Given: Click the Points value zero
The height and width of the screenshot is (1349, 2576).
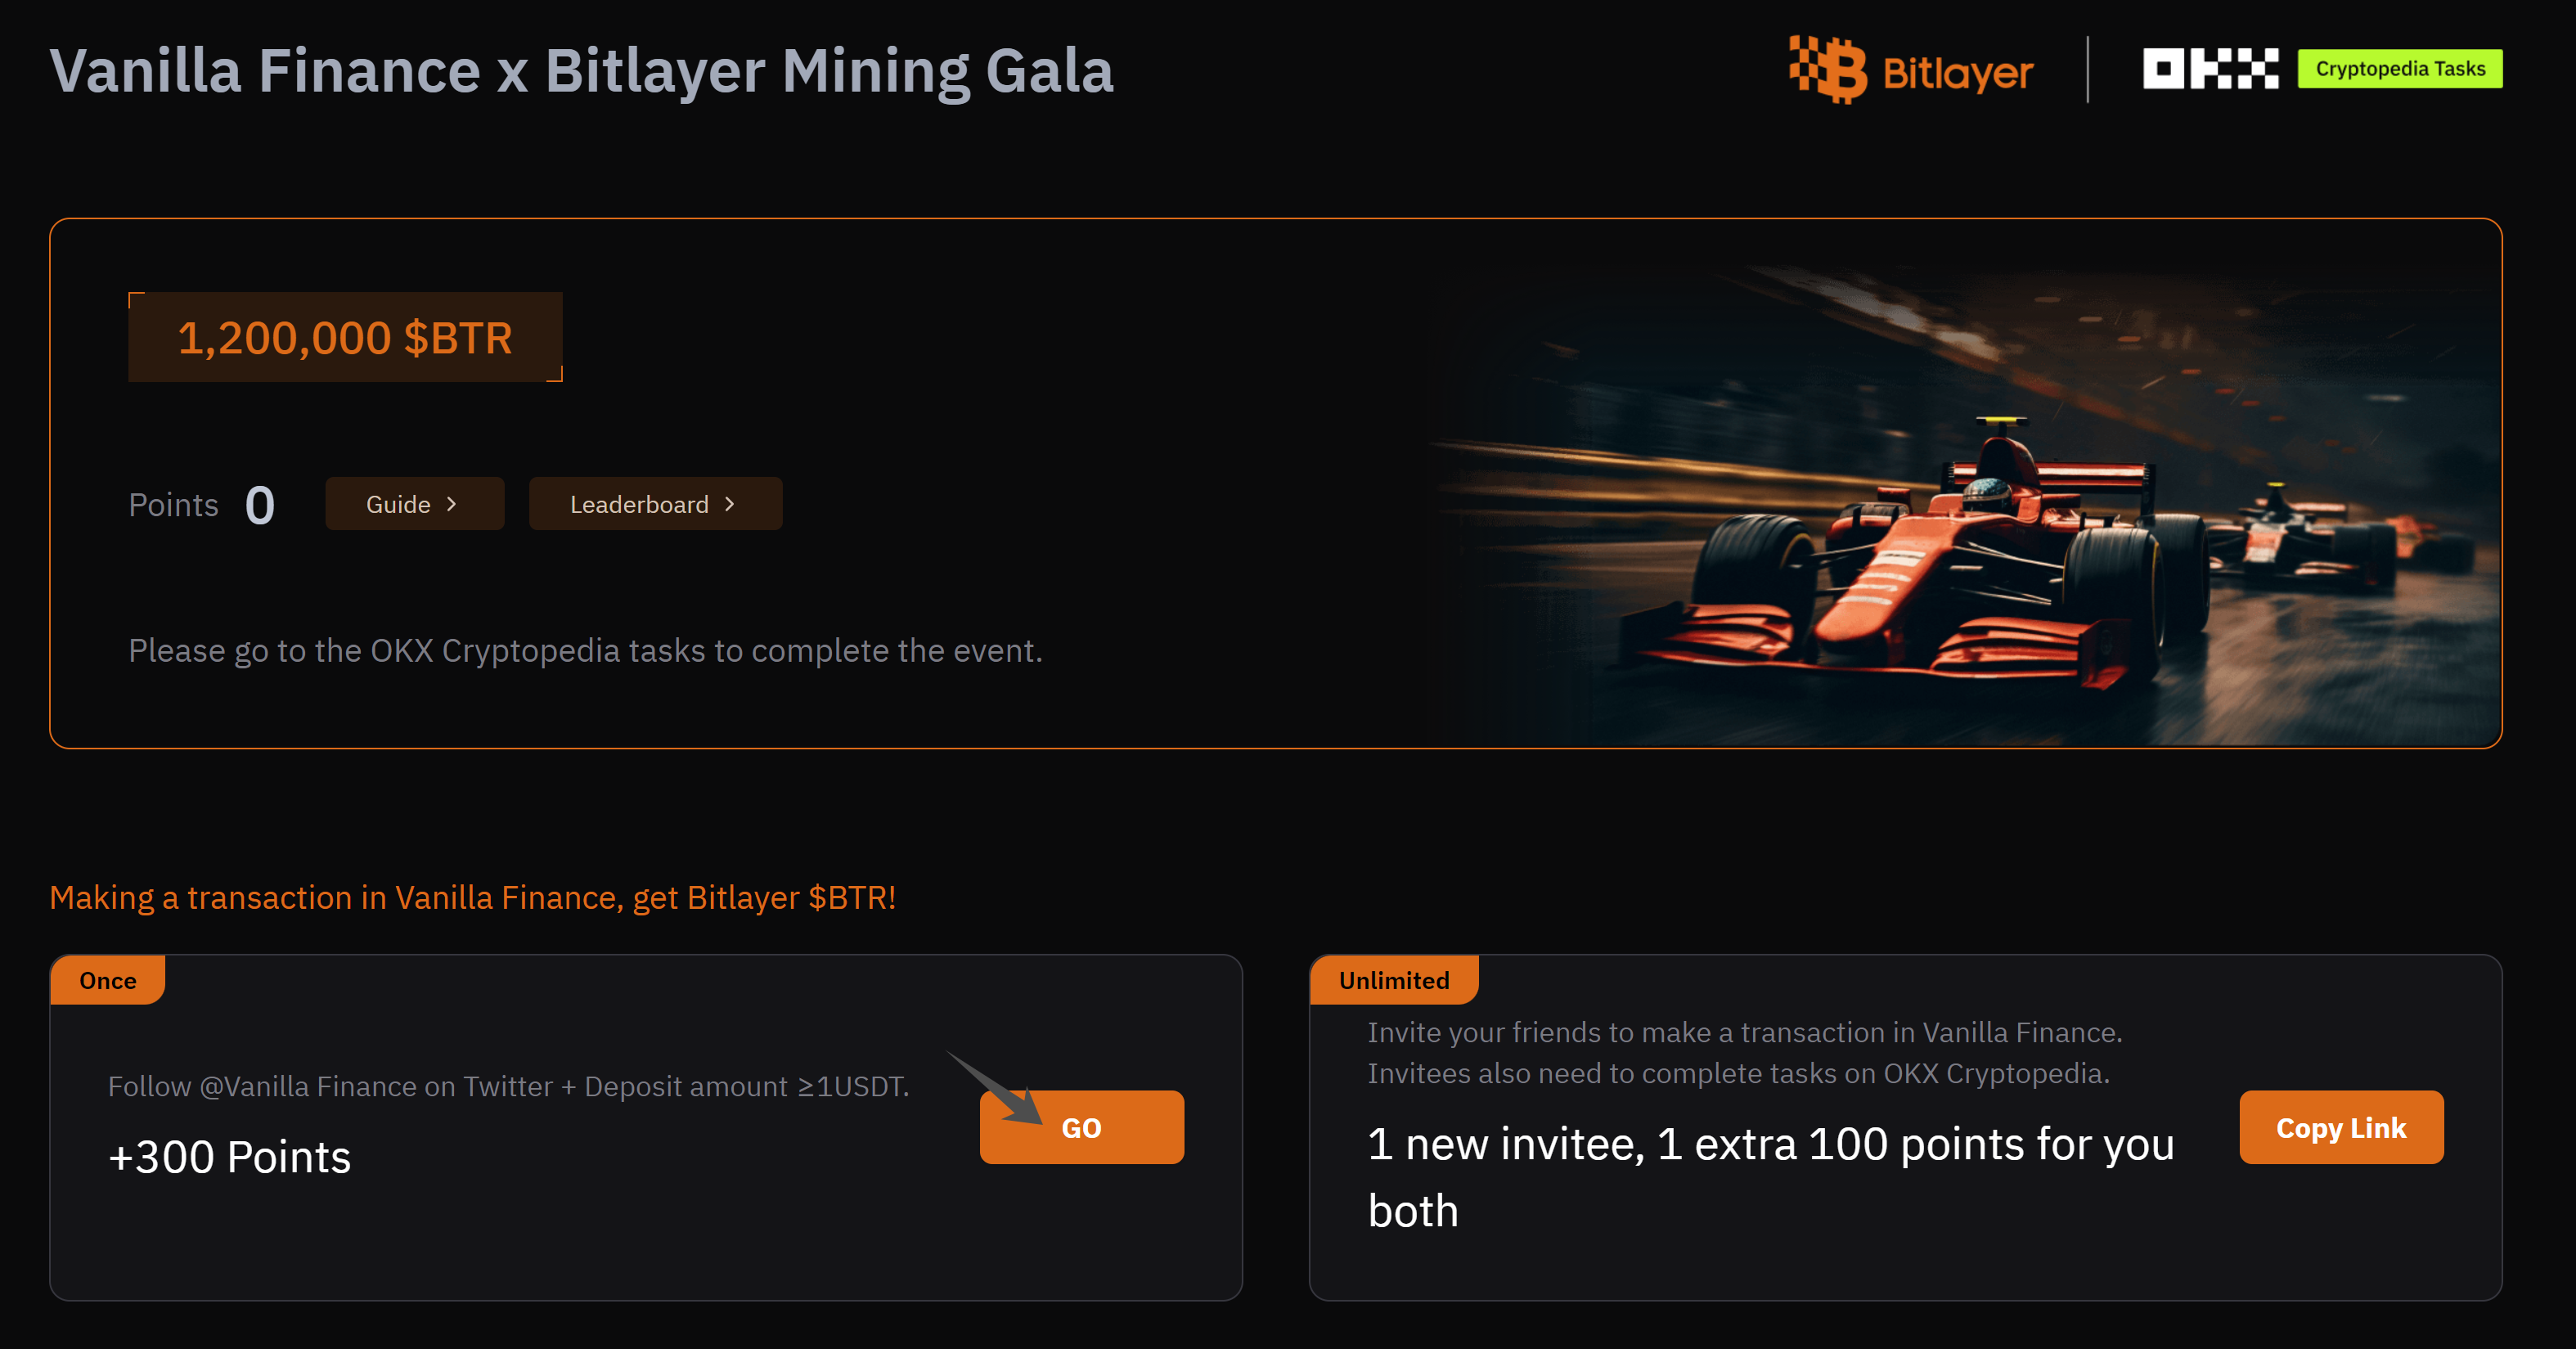Looking at the screenshot, I should tap(260, 505).
